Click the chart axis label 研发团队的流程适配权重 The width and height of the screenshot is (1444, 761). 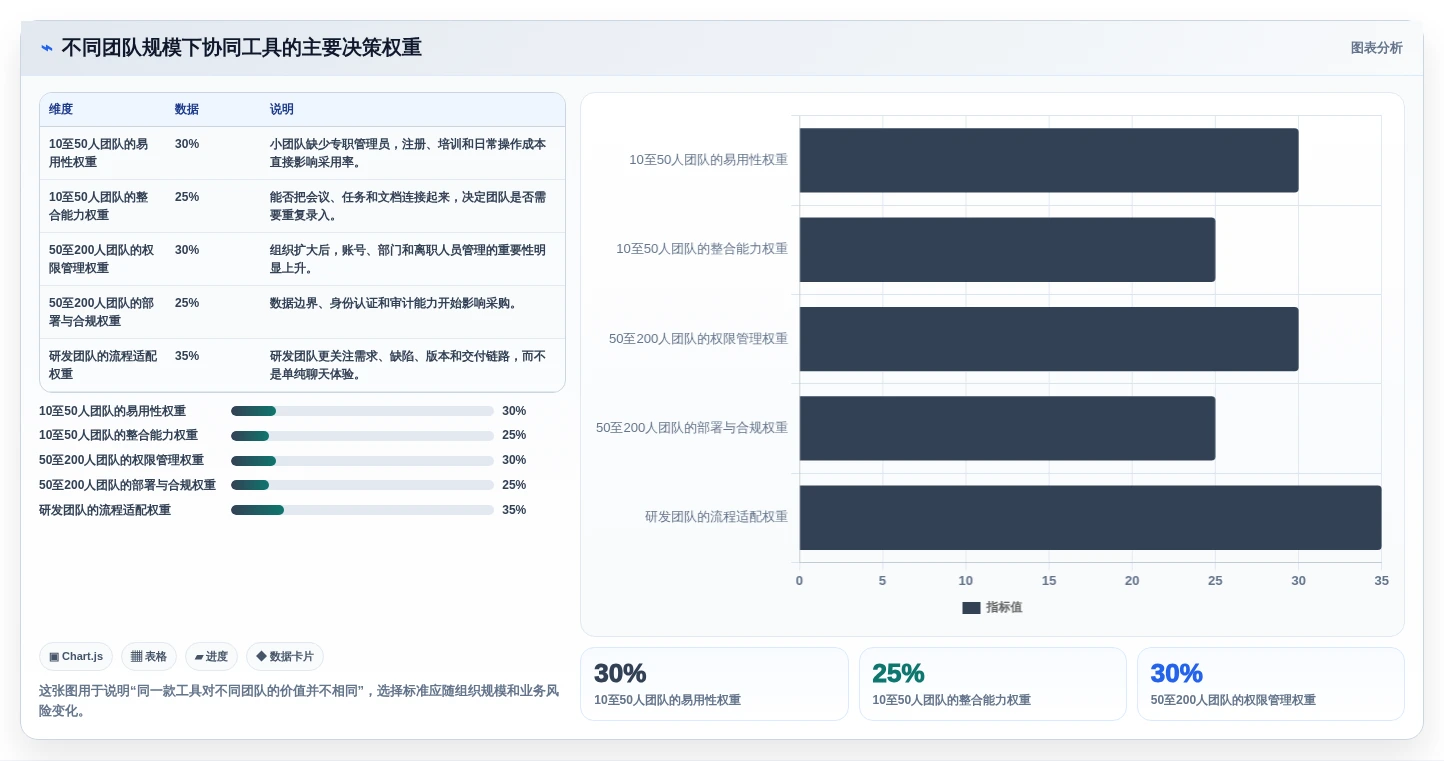point(716,517)
